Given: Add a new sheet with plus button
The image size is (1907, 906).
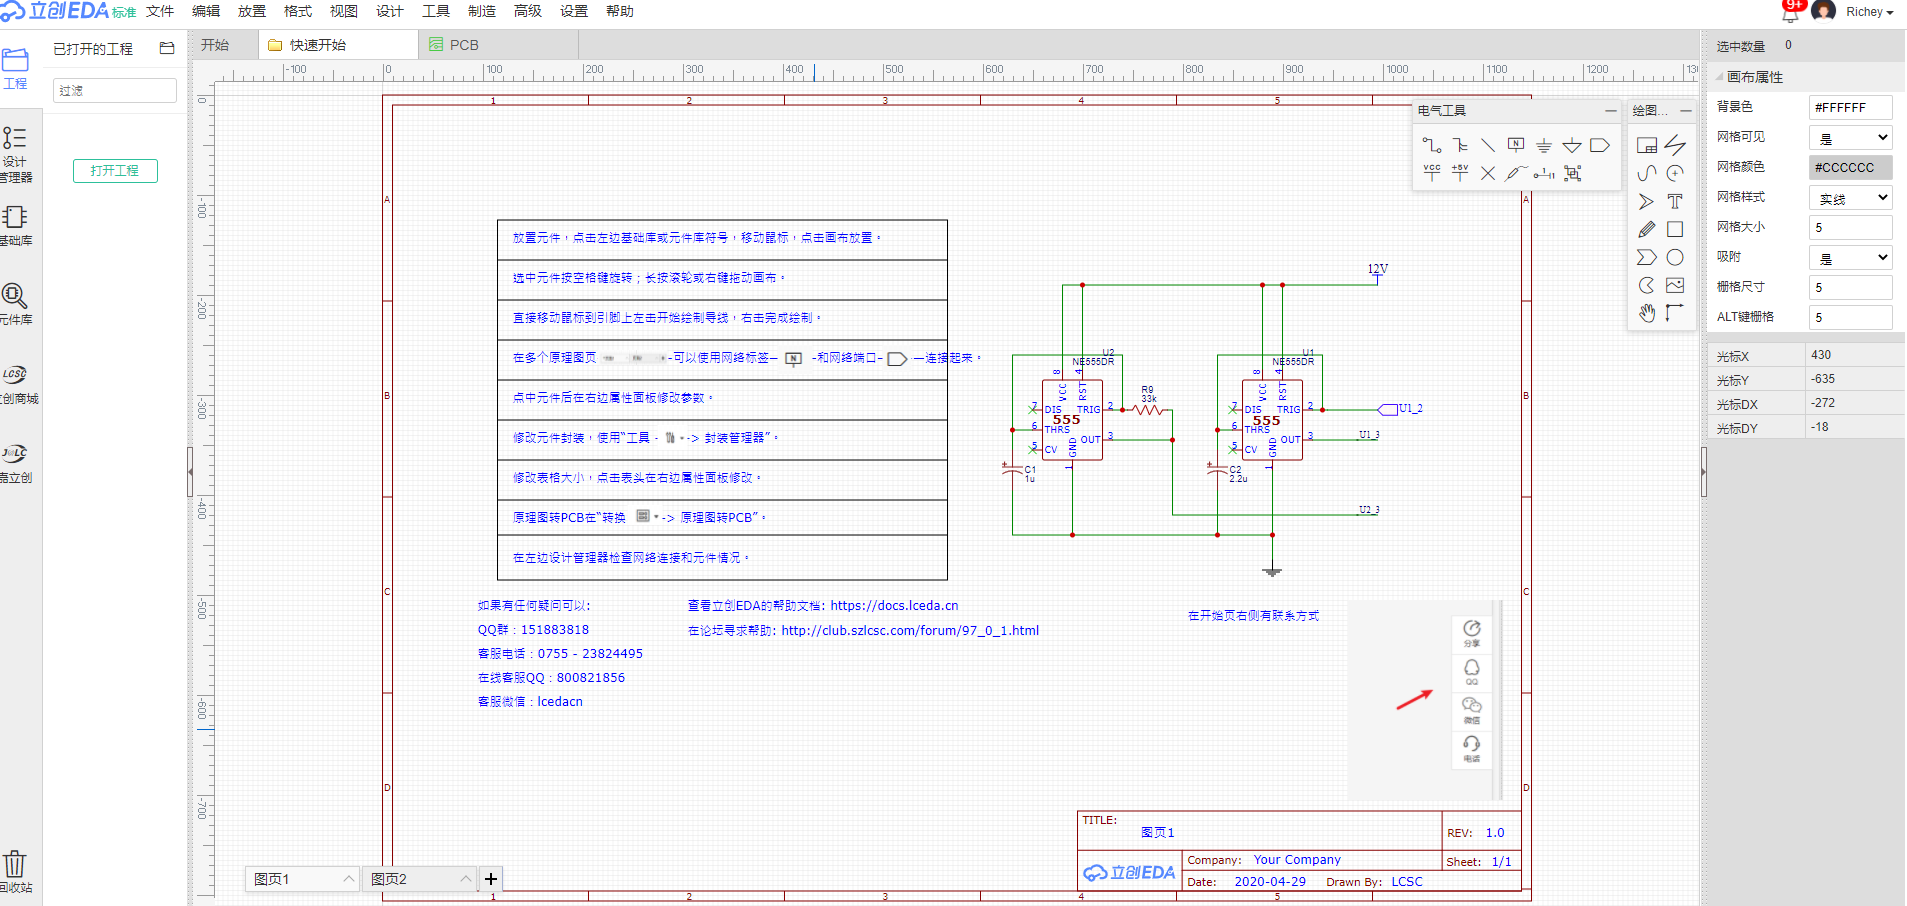Looking at the screenshot, I should pyautogui.click(x=491, y=879).
